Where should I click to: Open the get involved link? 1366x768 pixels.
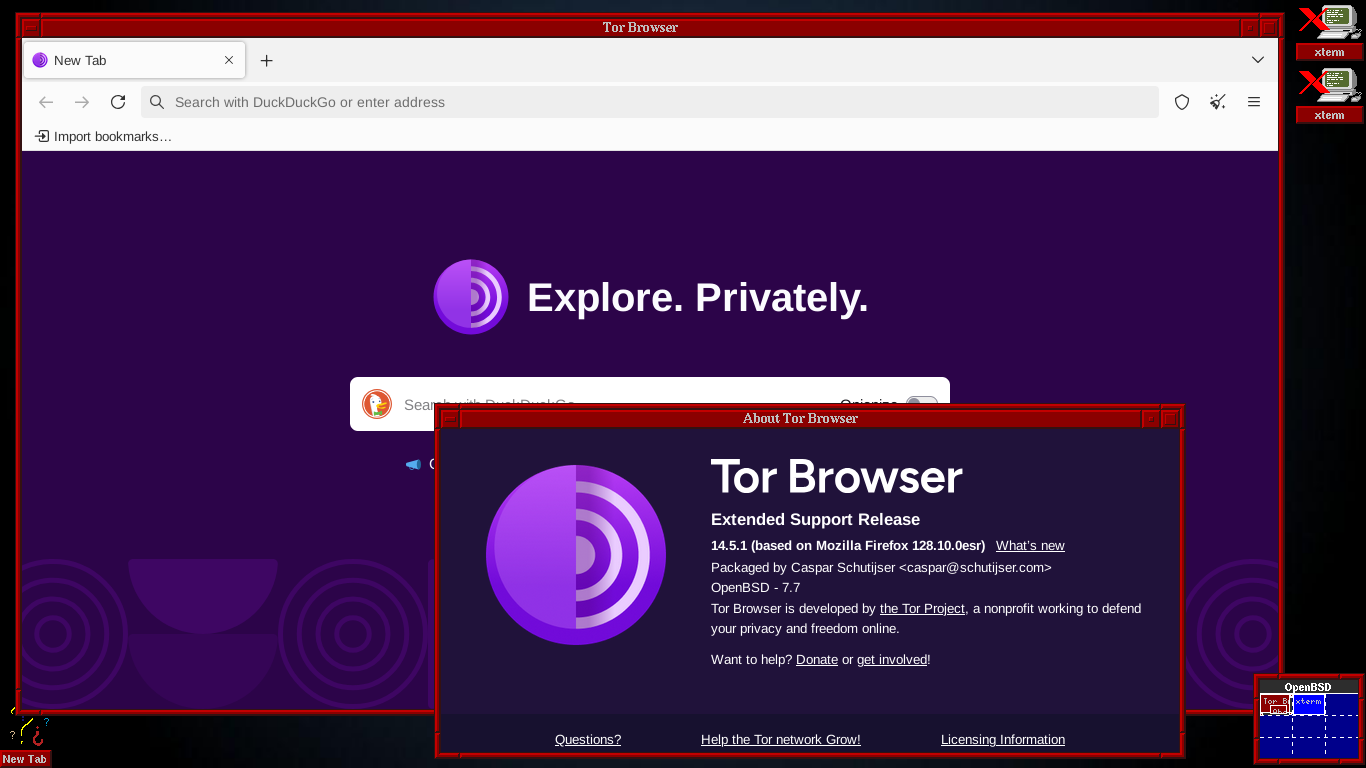pyautogui.click(x=892, y=659)
